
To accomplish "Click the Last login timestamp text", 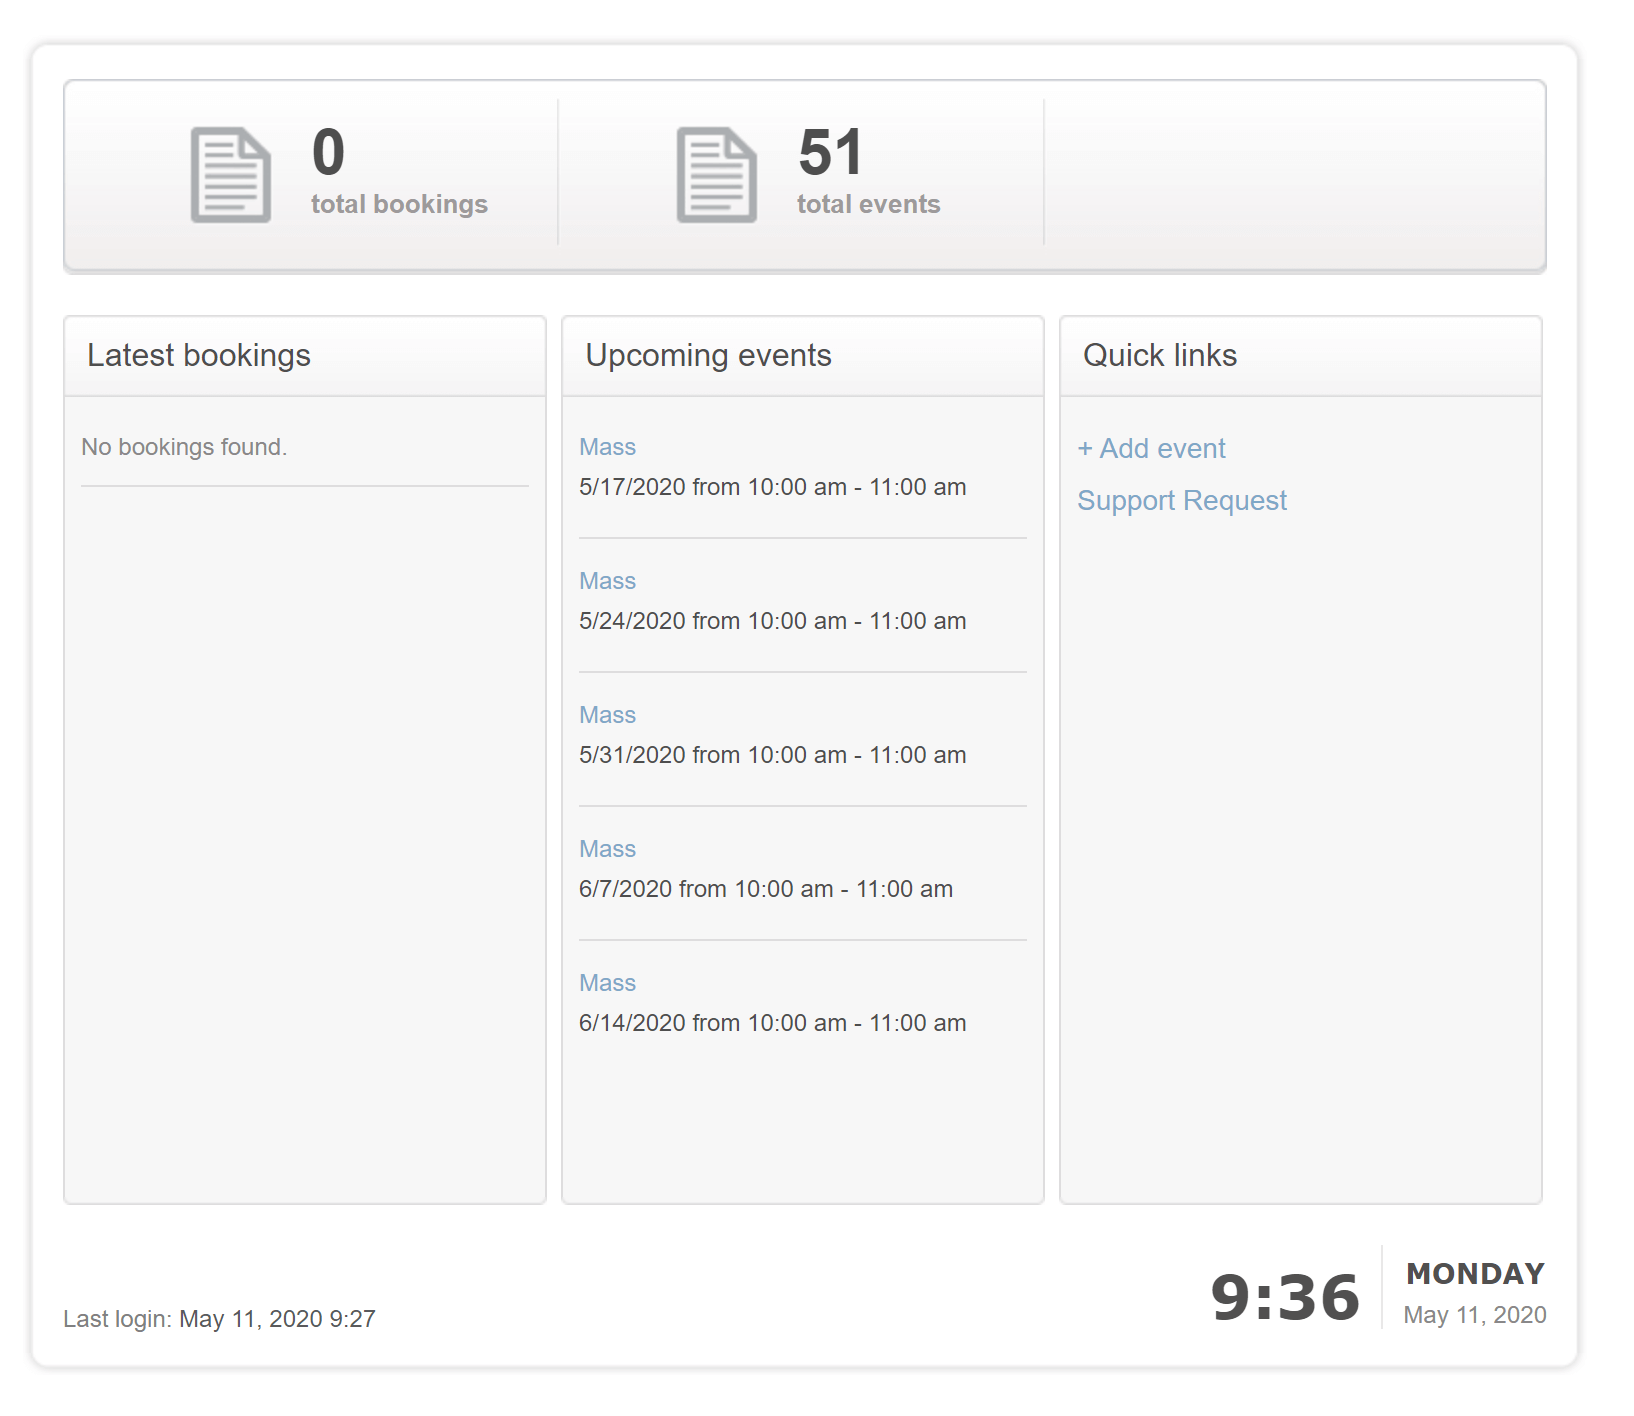I will click(219, 1319).
